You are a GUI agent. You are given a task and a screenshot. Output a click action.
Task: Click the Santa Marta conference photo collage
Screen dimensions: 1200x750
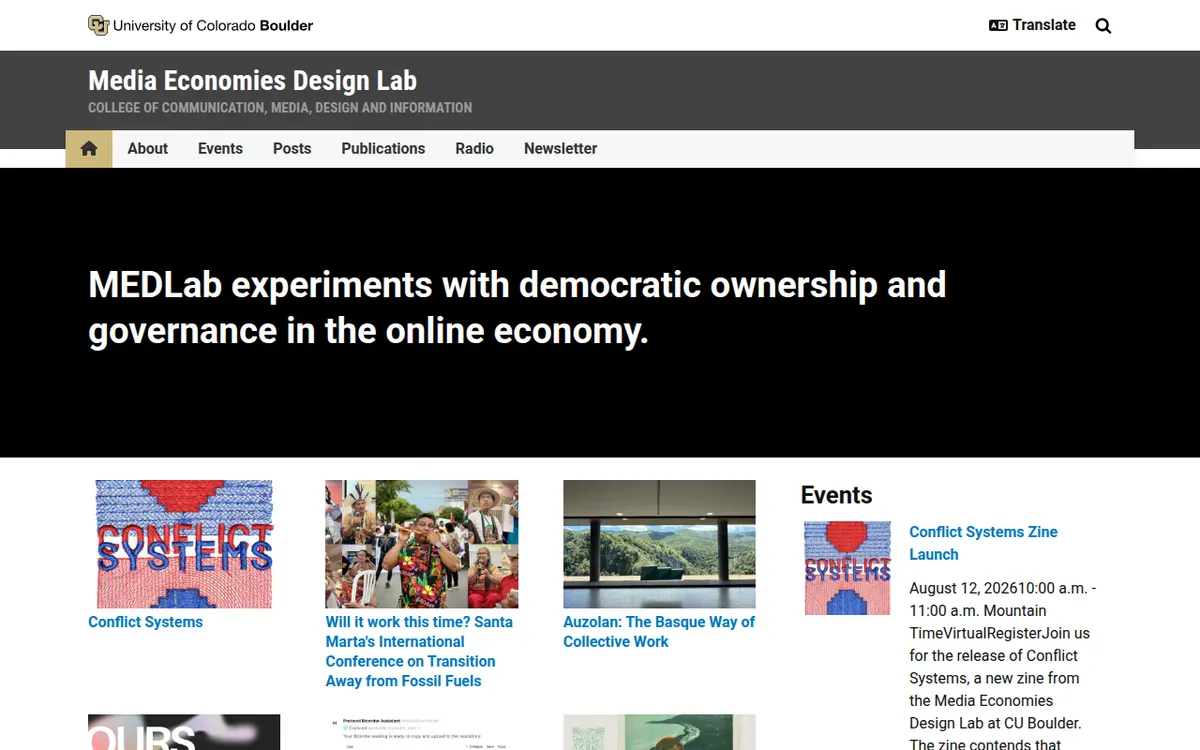422,544
